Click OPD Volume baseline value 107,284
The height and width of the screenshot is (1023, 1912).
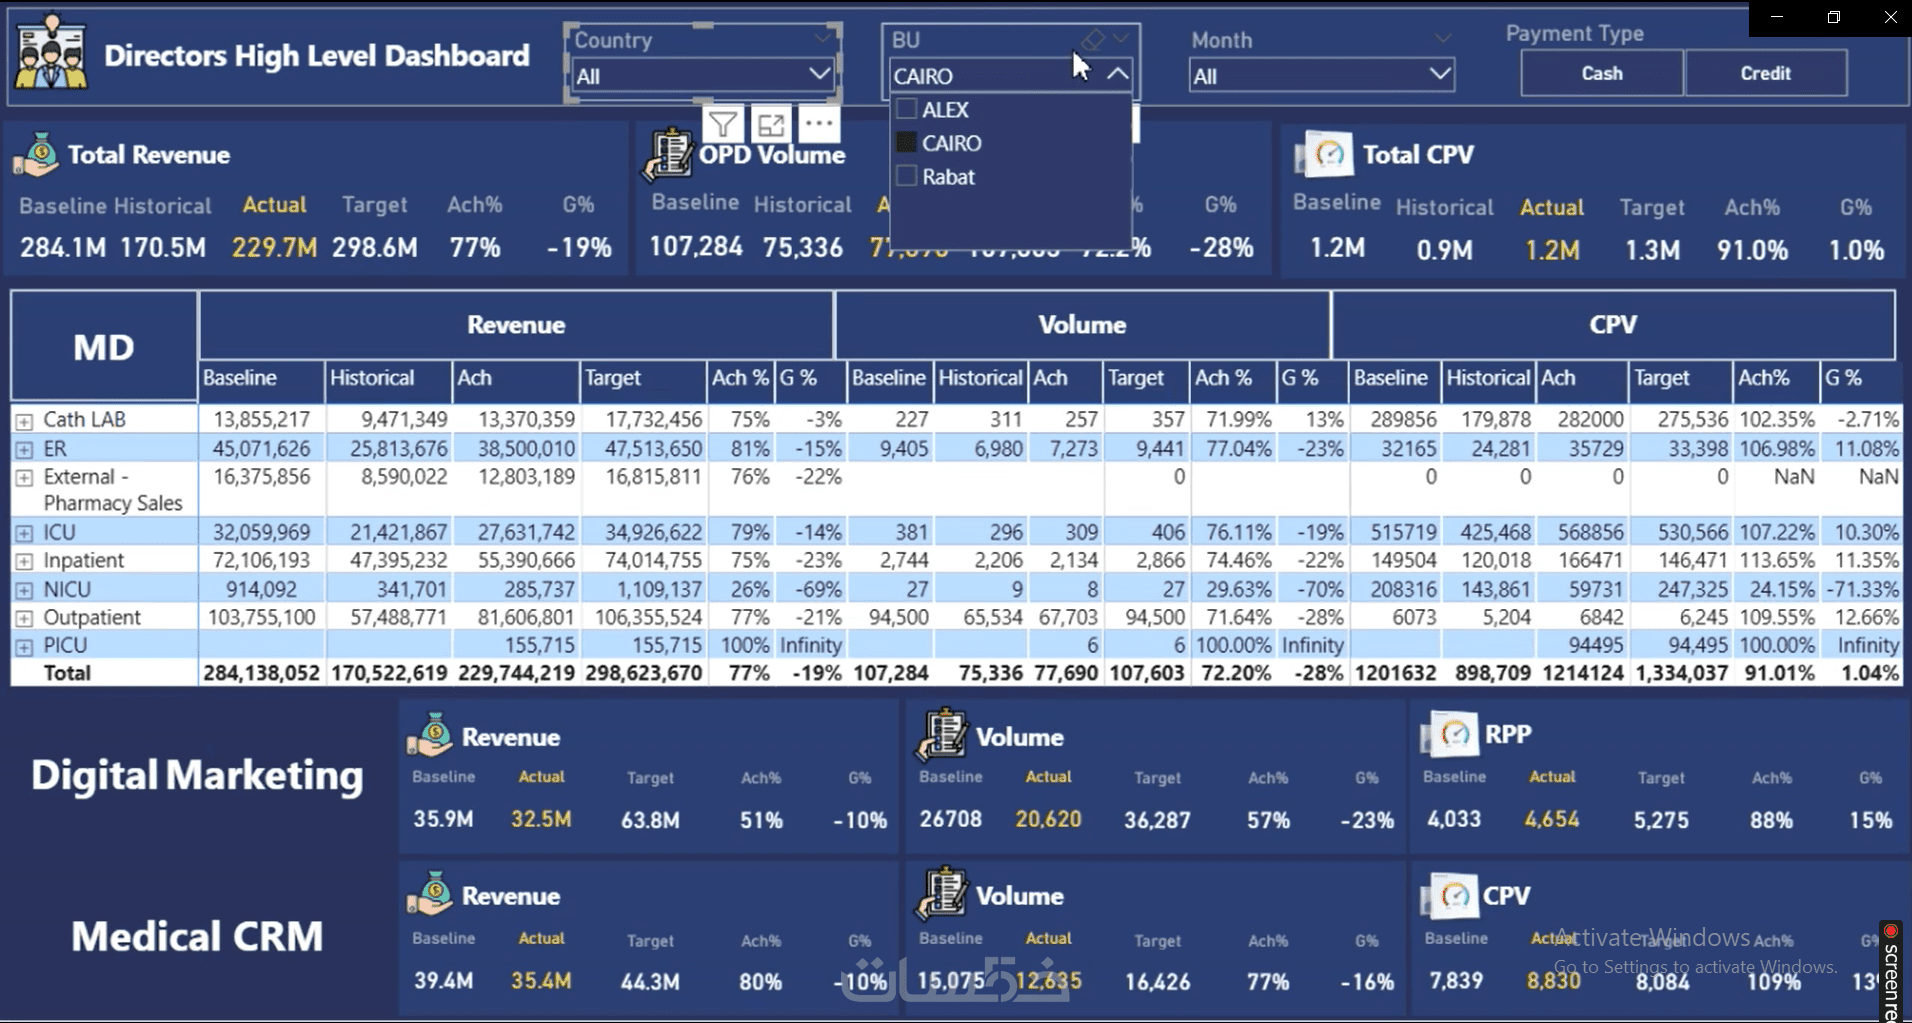[696, 246]
